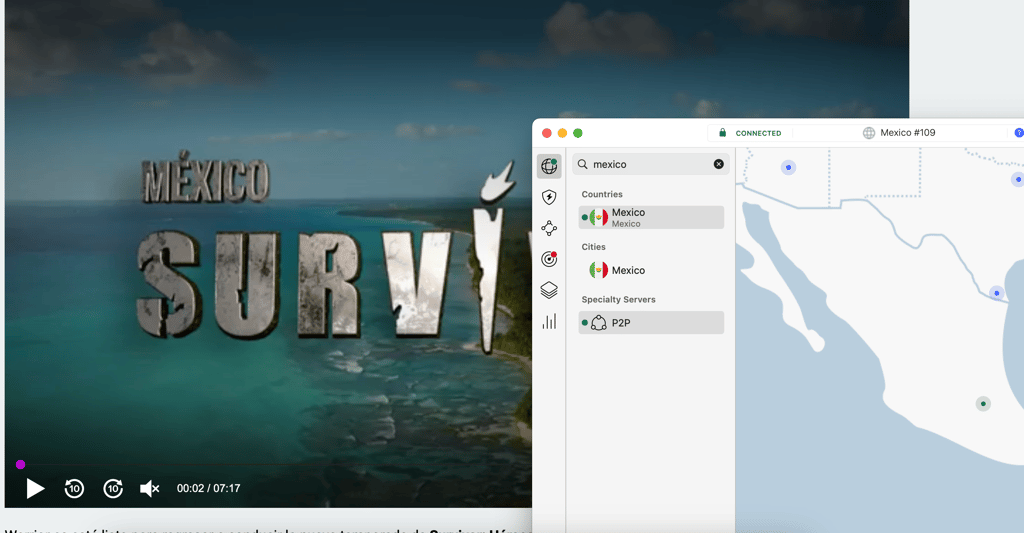This screenshot has height=533, width=1024.
Task: Play the Survivor México video
Action: [x=35, y=488]
